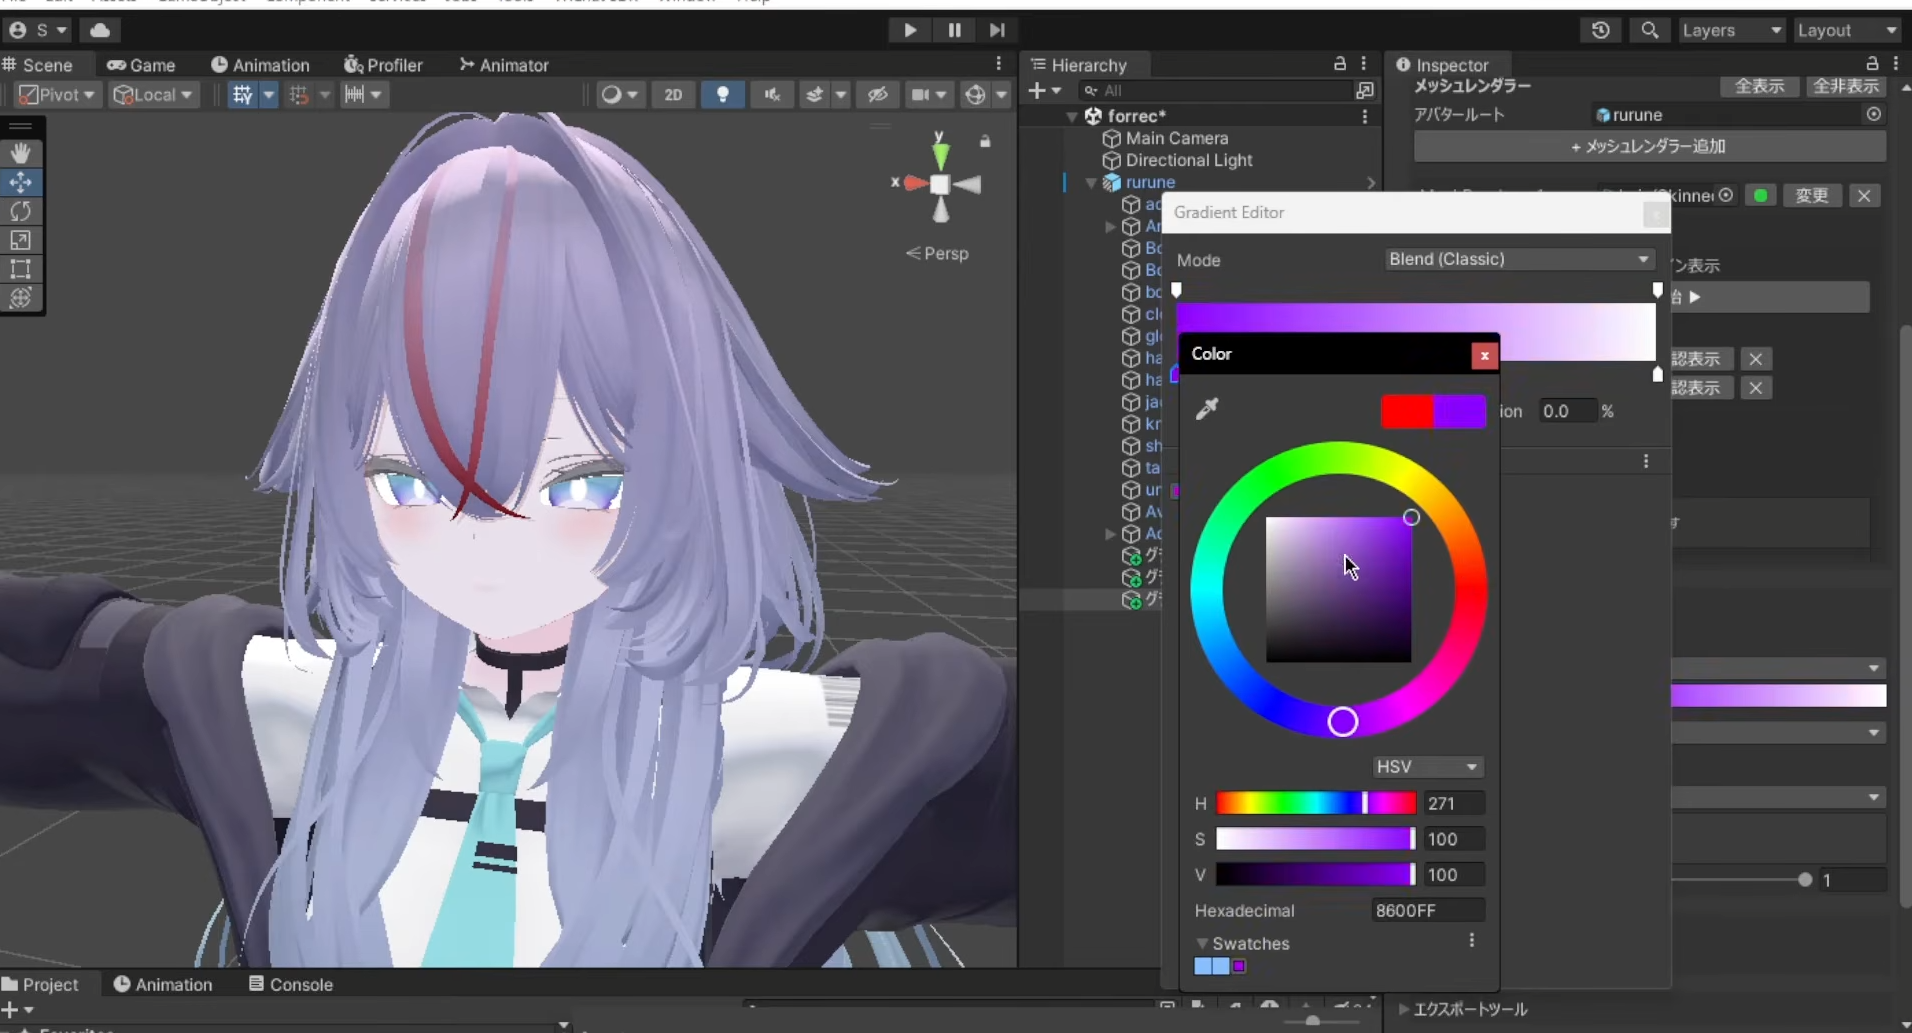Open the cloud services icon
This screenshot has width=1912, height=1033.
point(100,30)
